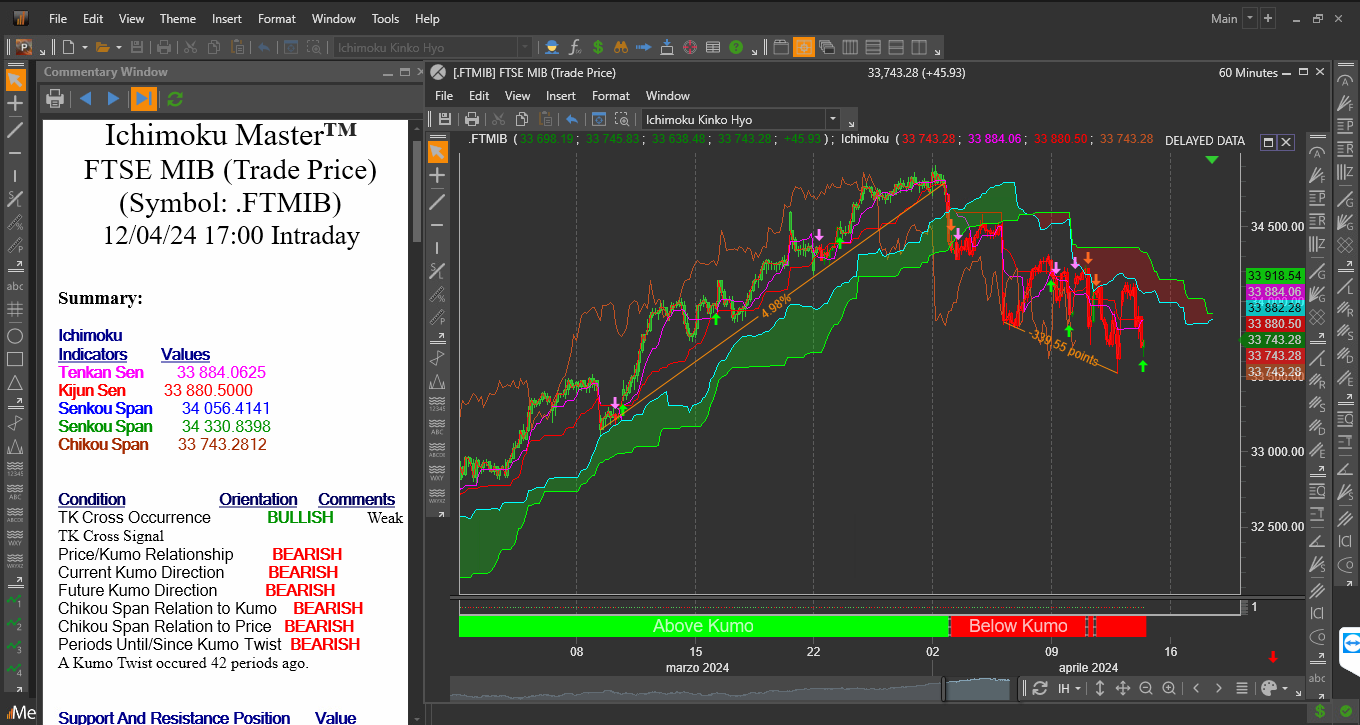
Task: Open the Main workspace dropdown arrow
Action: (1250, 18)
